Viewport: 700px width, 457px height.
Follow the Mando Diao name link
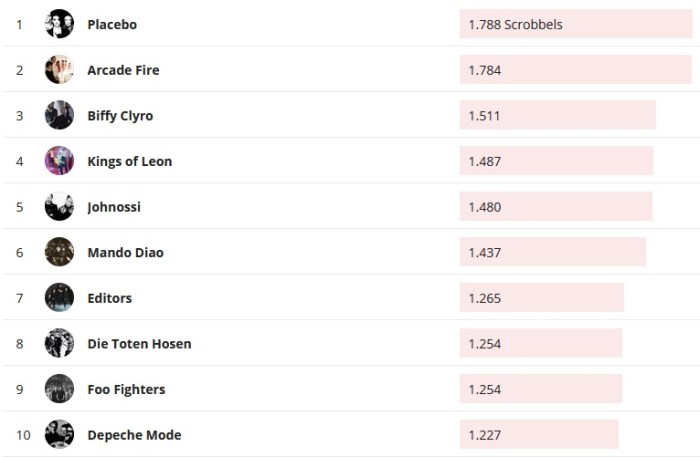[125, 252]
